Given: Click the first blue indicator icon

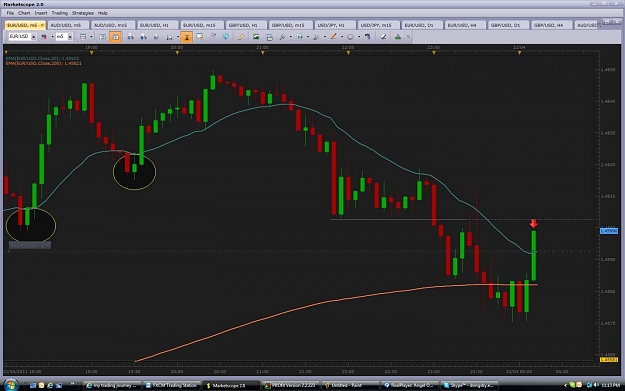Looking at the screenshot, I should (130, 37).
